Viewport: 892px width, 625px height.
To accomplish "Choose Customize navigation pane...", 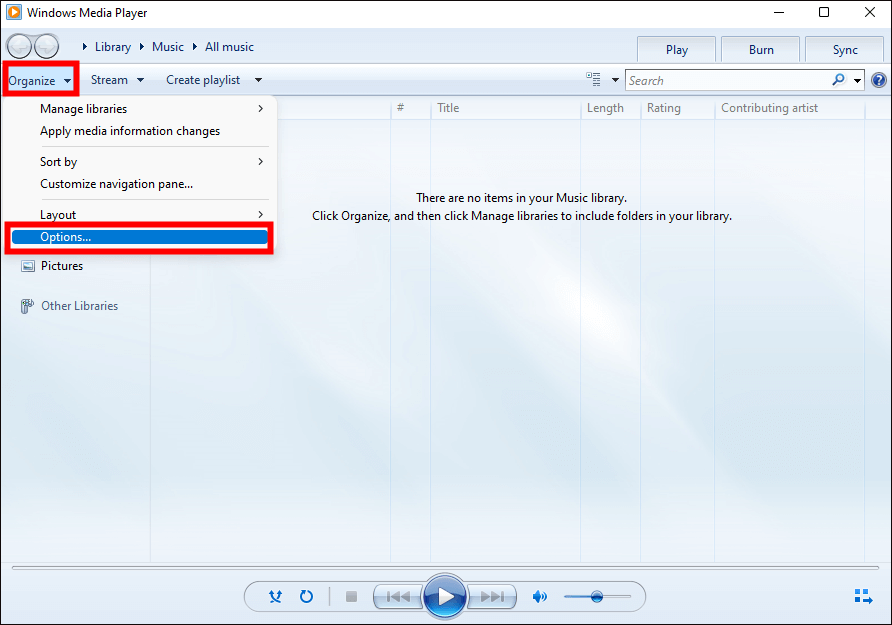I will click(116, 184).
